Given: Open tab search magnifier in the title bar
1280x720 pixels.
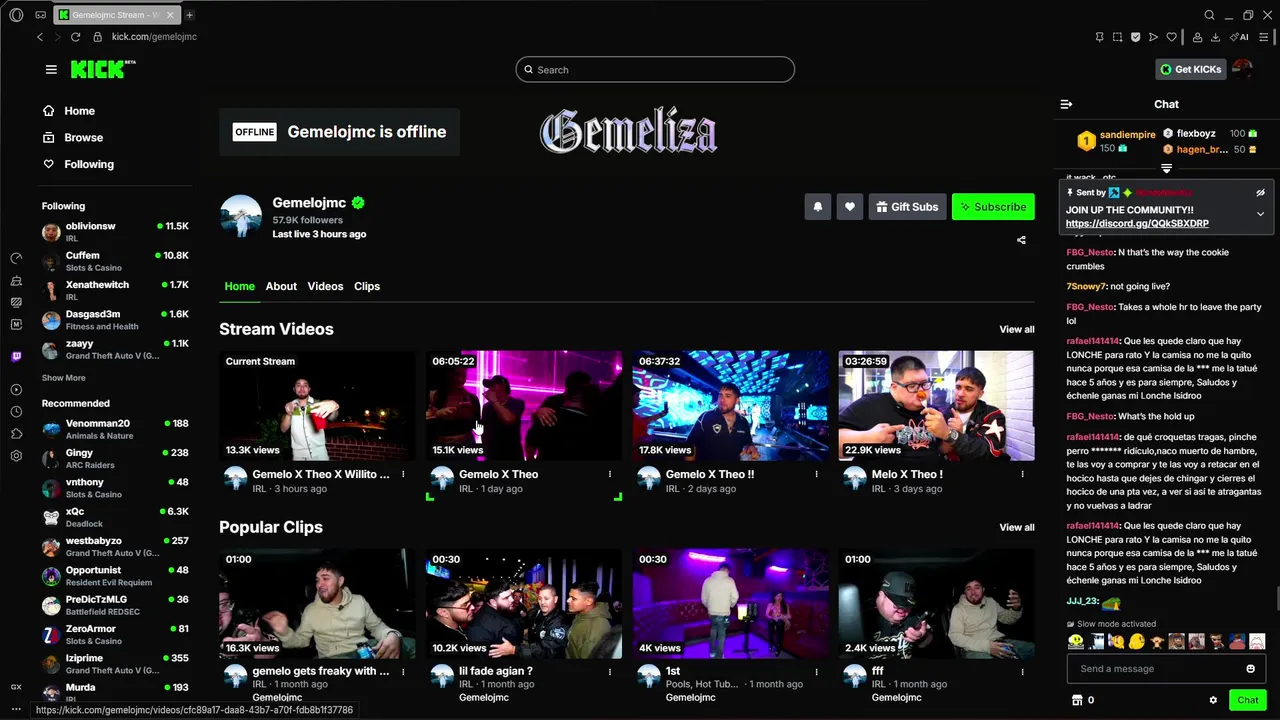Looking at the screenshot, I should (x=1209, y=15).
